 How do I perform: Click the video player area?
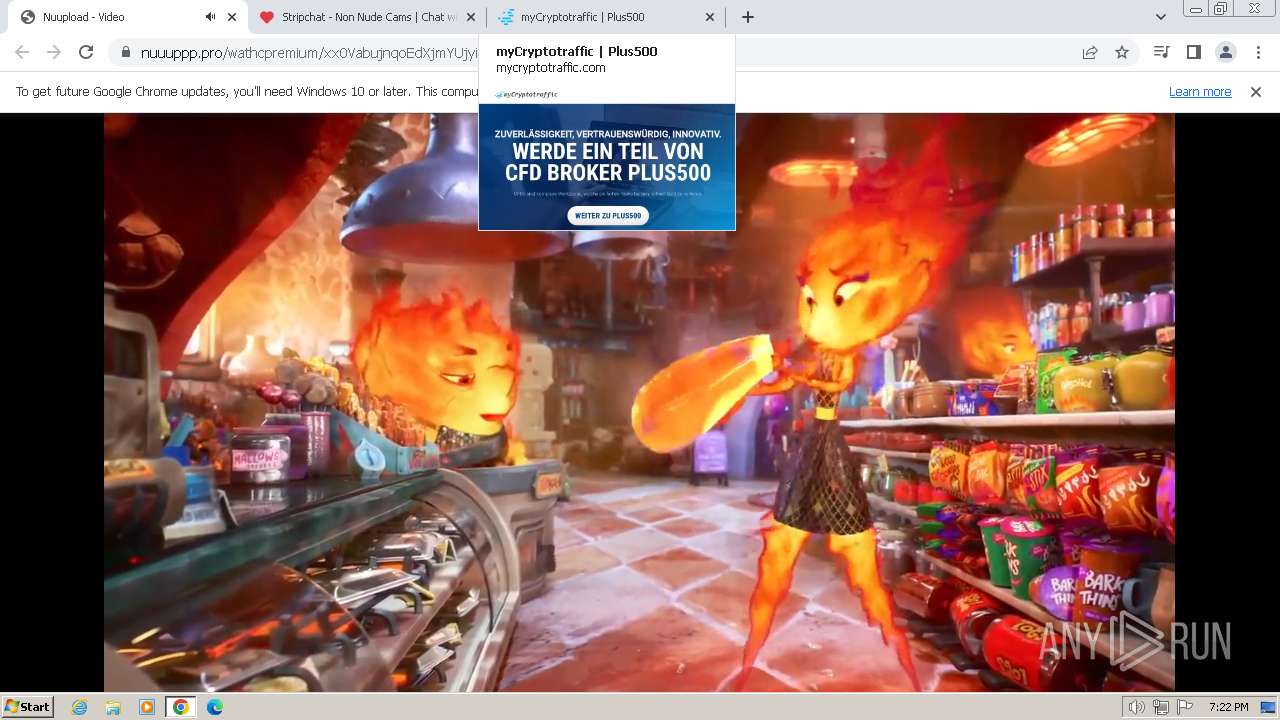[x=639, y=402]
